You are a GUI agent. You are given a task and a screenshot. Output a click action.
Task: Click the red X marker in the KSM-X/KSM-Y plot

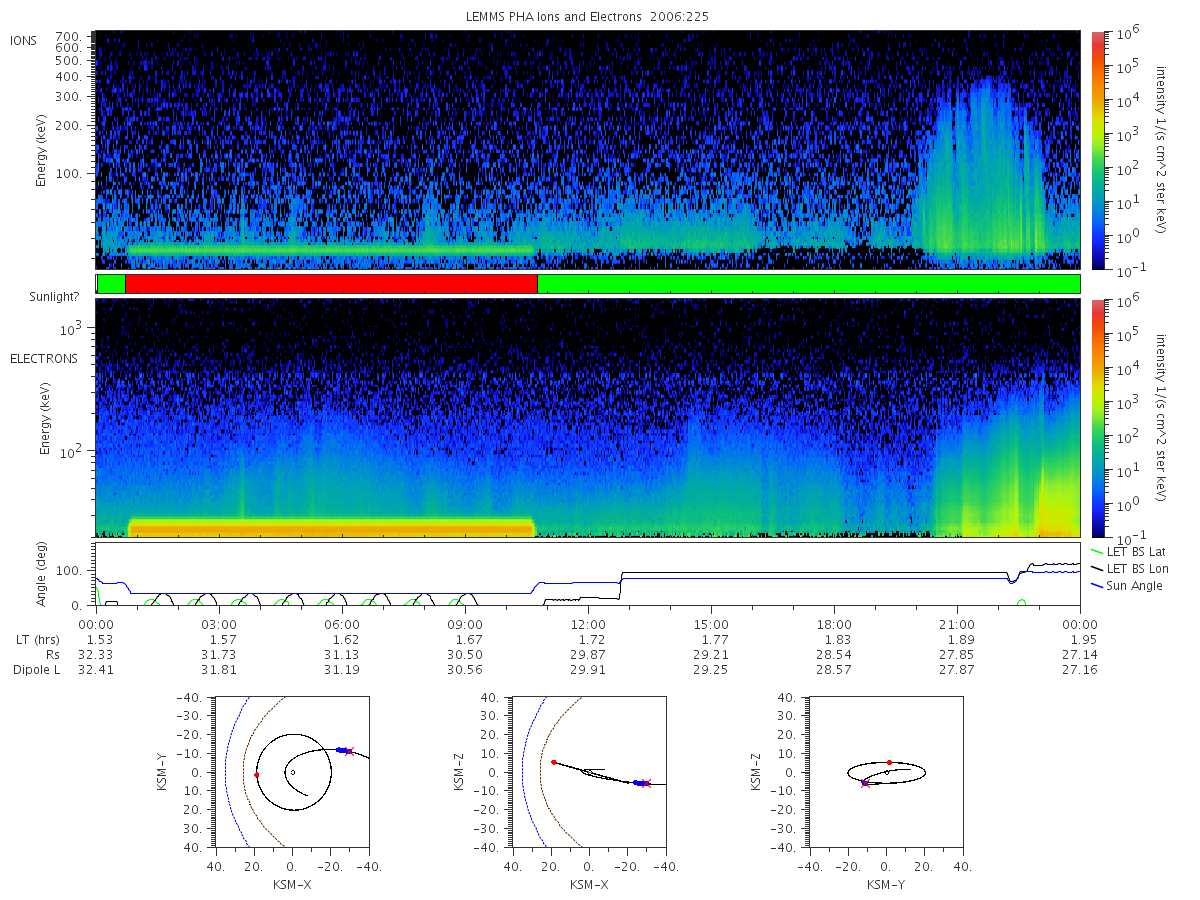pyautogui.click(x=349, y=750)
